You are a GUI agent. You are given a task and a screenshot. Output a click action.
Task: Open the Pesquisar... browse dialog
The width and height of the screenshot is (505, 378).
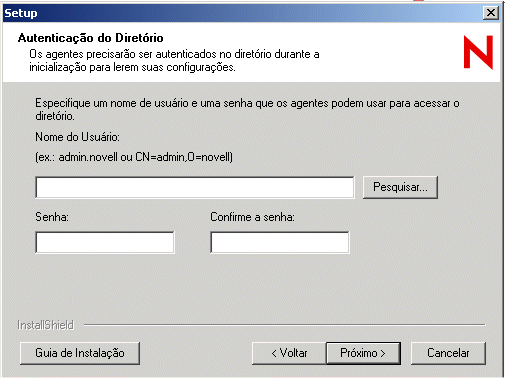point(400,187)
